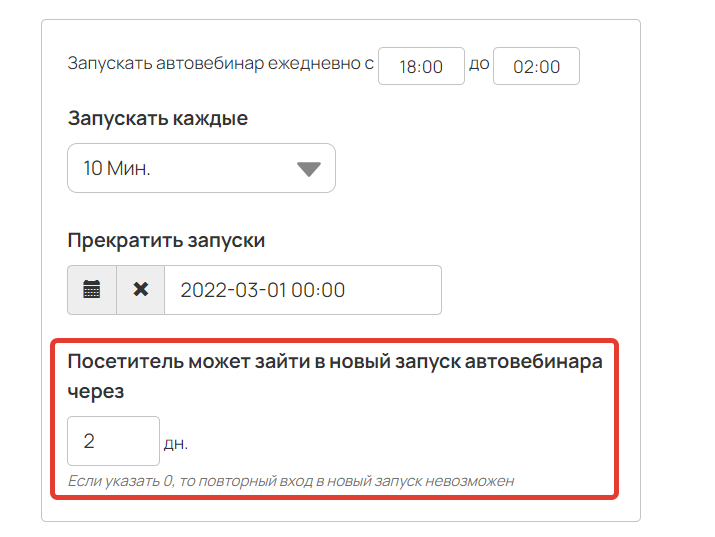Click the hint text 'Если указать 0...'
715x537 pixels.
pos(291,481)
